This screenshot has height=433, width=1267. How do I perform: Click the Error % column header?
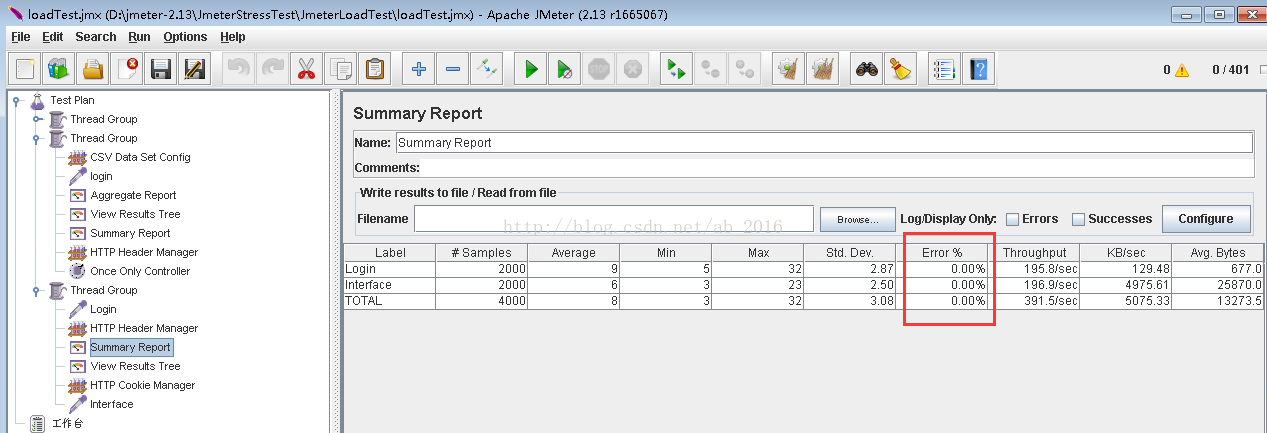click(942, 253)
